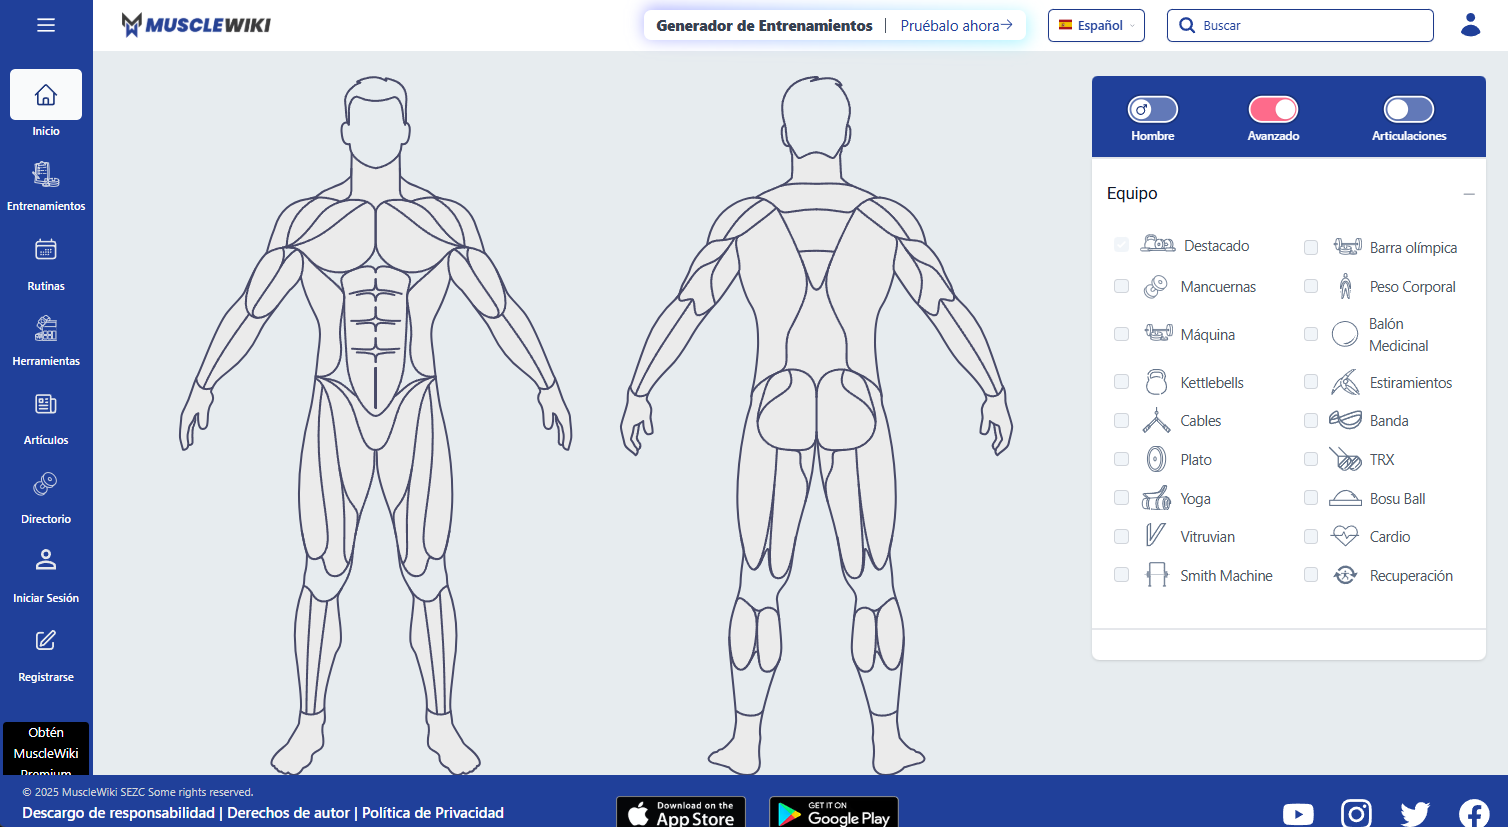Click the Rutinas calendar icon
The width and height of the screenshot is (1508, 827).
pos(46,249)
